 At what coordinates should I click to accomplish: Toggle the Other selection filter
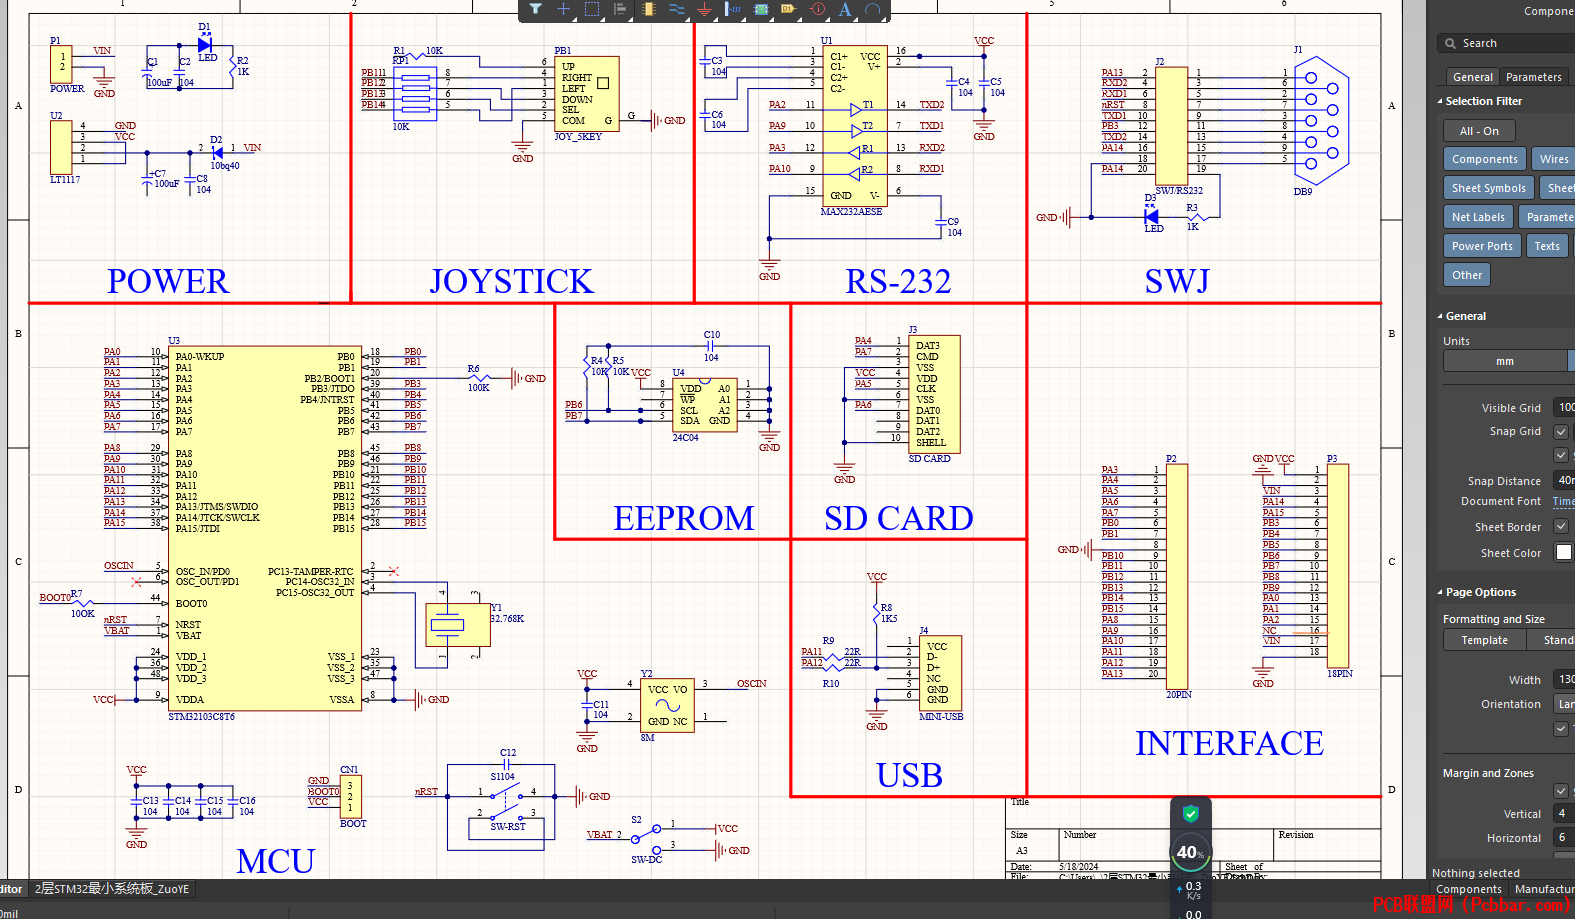(1467, 275)
